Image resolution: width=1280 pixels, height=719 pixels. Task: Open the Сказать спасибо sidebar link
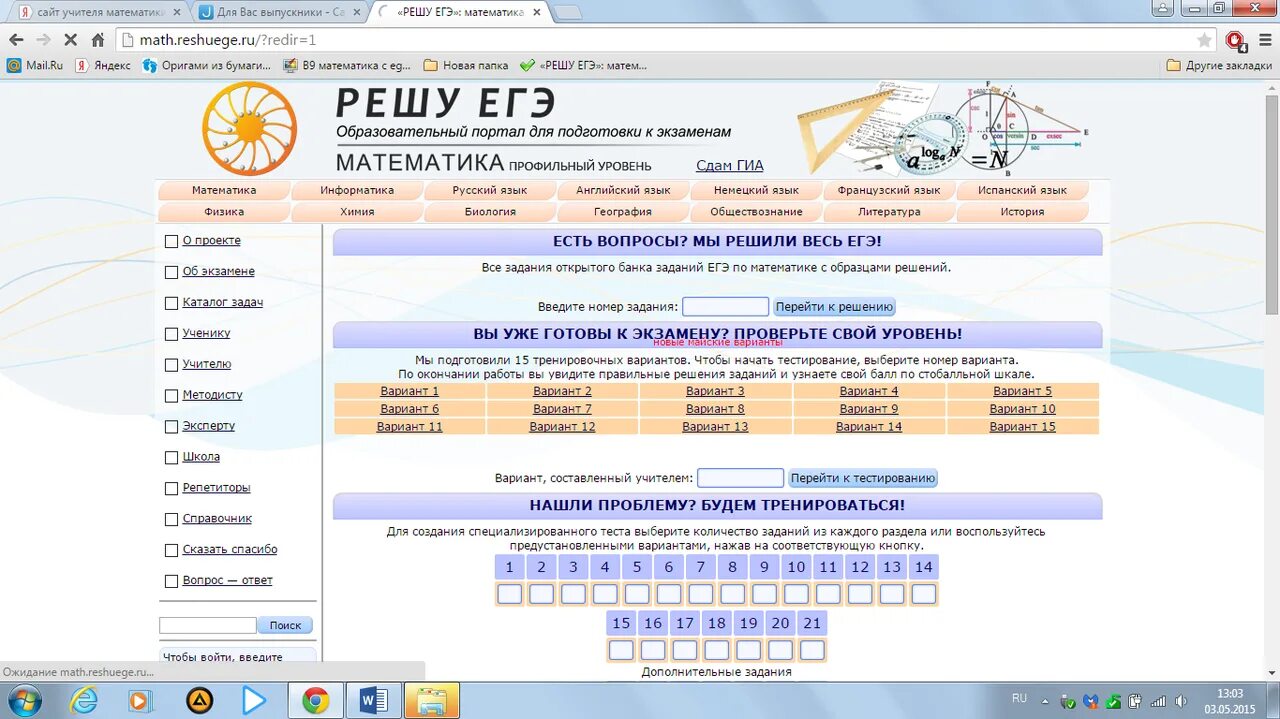230,550
